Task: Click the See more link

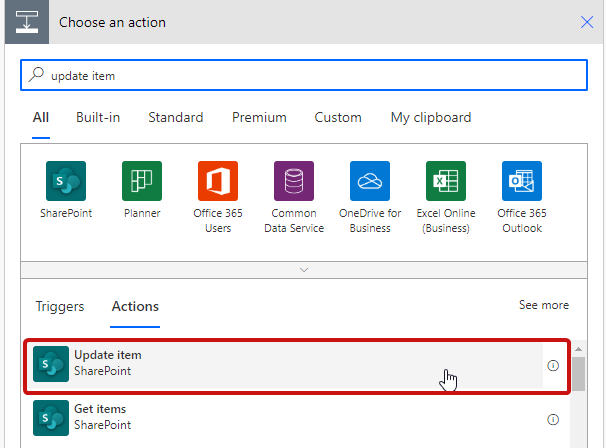Action: 544,305
